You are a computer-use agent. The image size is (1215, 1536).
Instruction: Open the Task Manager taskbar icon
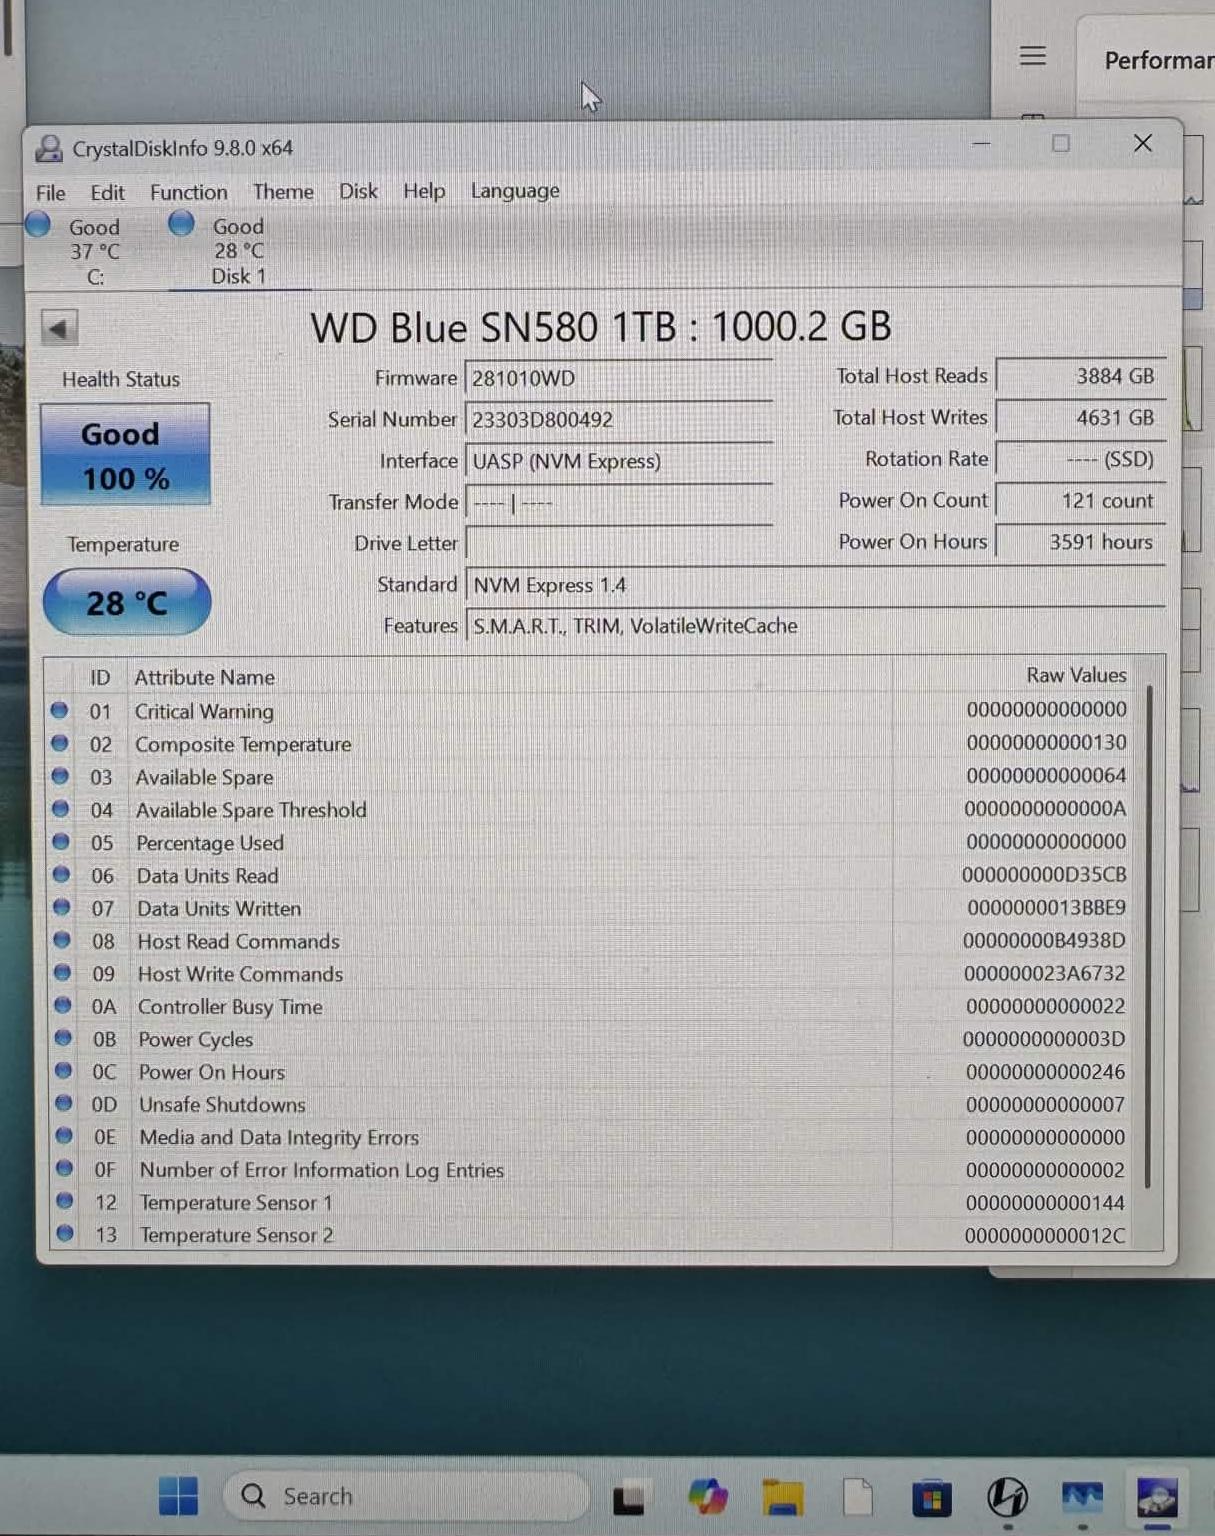1082,1497
